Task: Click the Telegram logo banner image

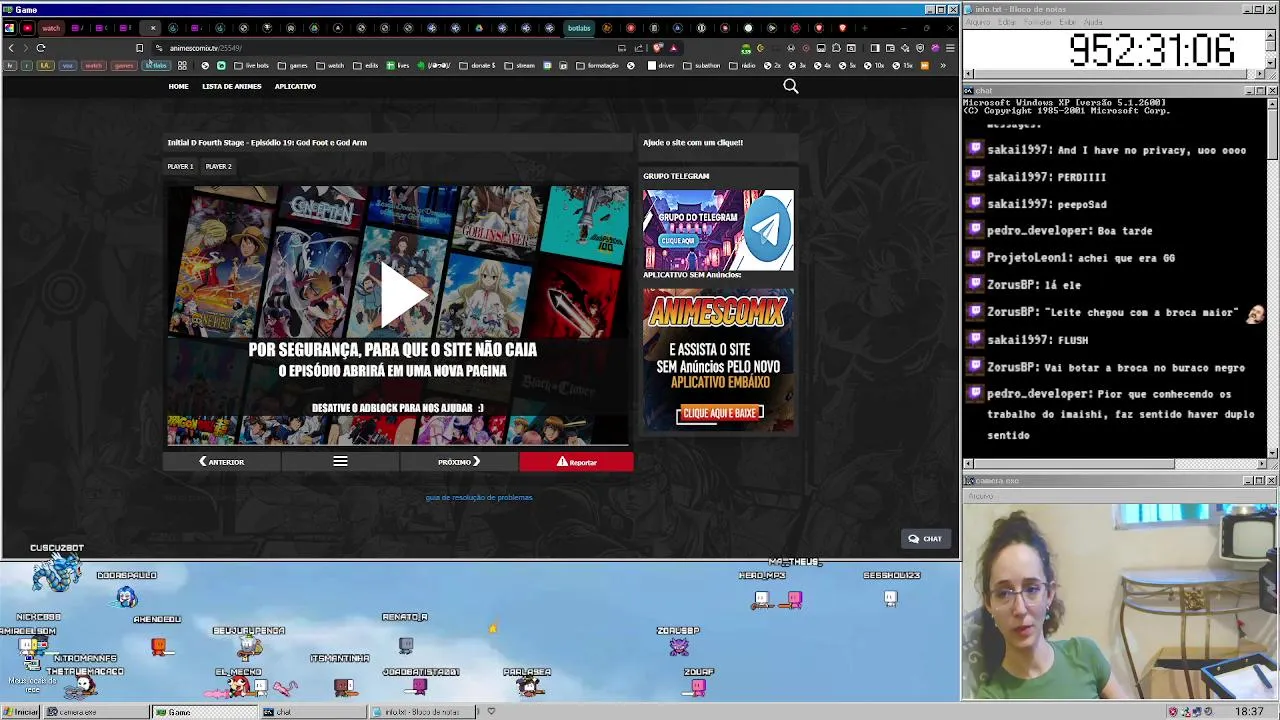Action: [x=718, y=230]
